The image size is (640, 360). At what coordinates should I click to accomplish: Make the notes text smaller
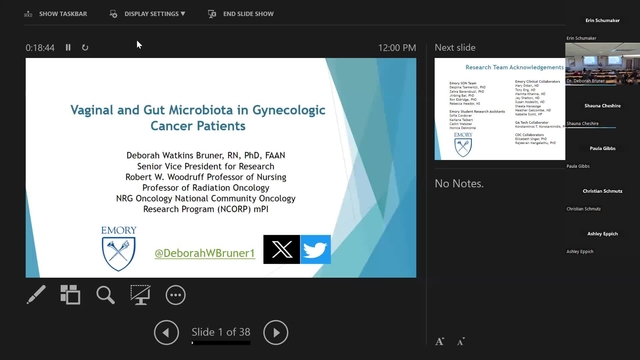461,342
